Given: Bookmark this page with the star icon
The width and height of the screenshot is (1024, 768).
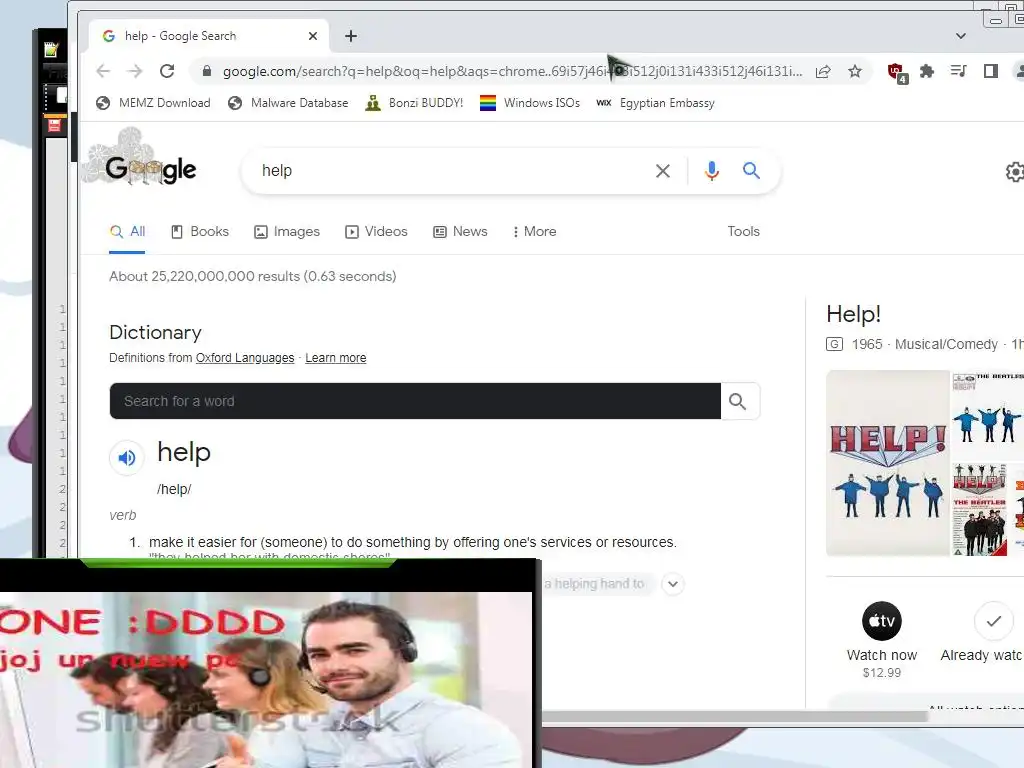Looking at the screenshot, I should [x=855, y=71].
